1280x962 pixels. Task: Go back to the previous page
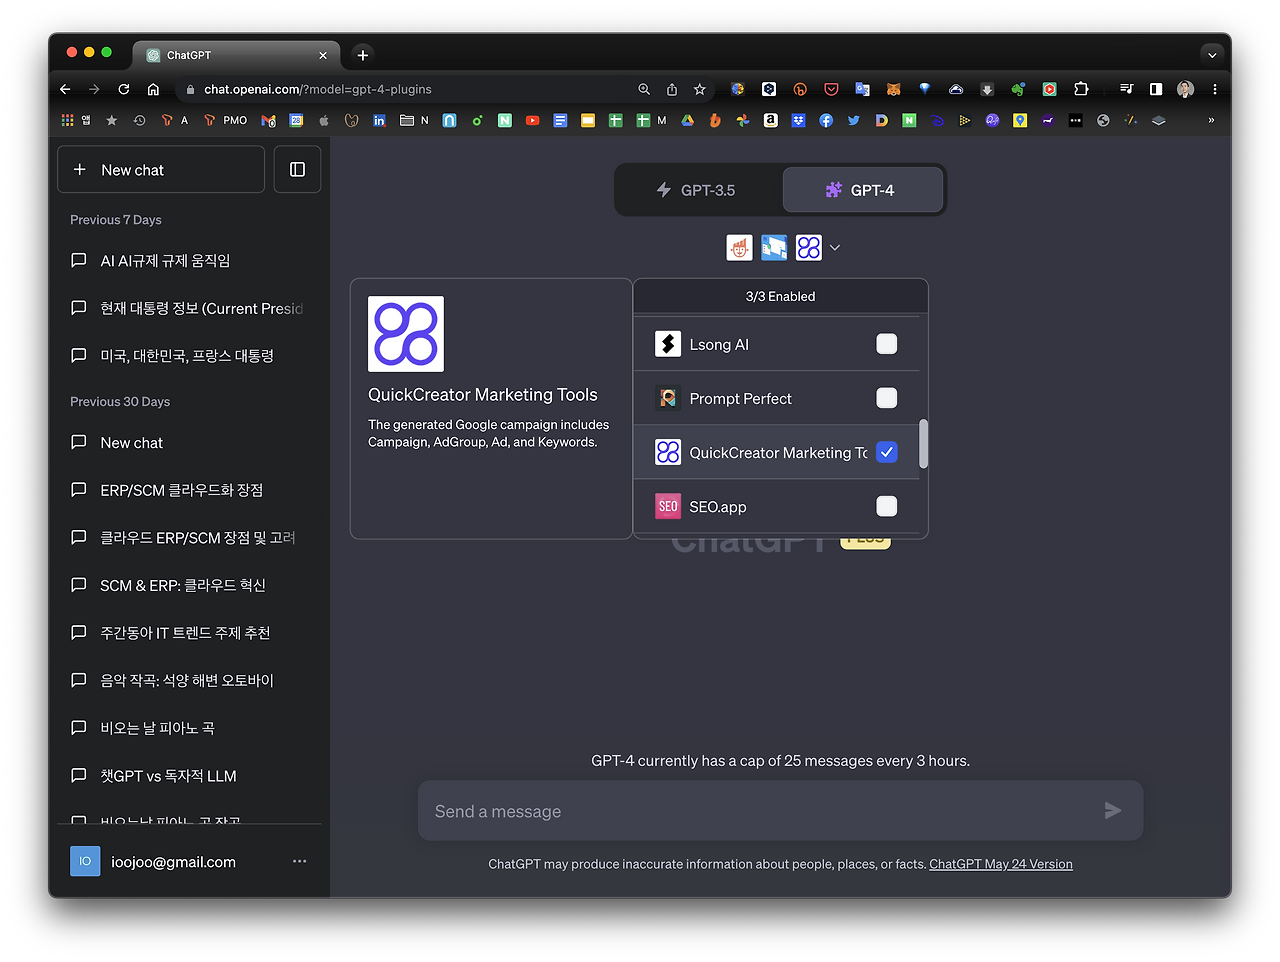coord(66,89)
